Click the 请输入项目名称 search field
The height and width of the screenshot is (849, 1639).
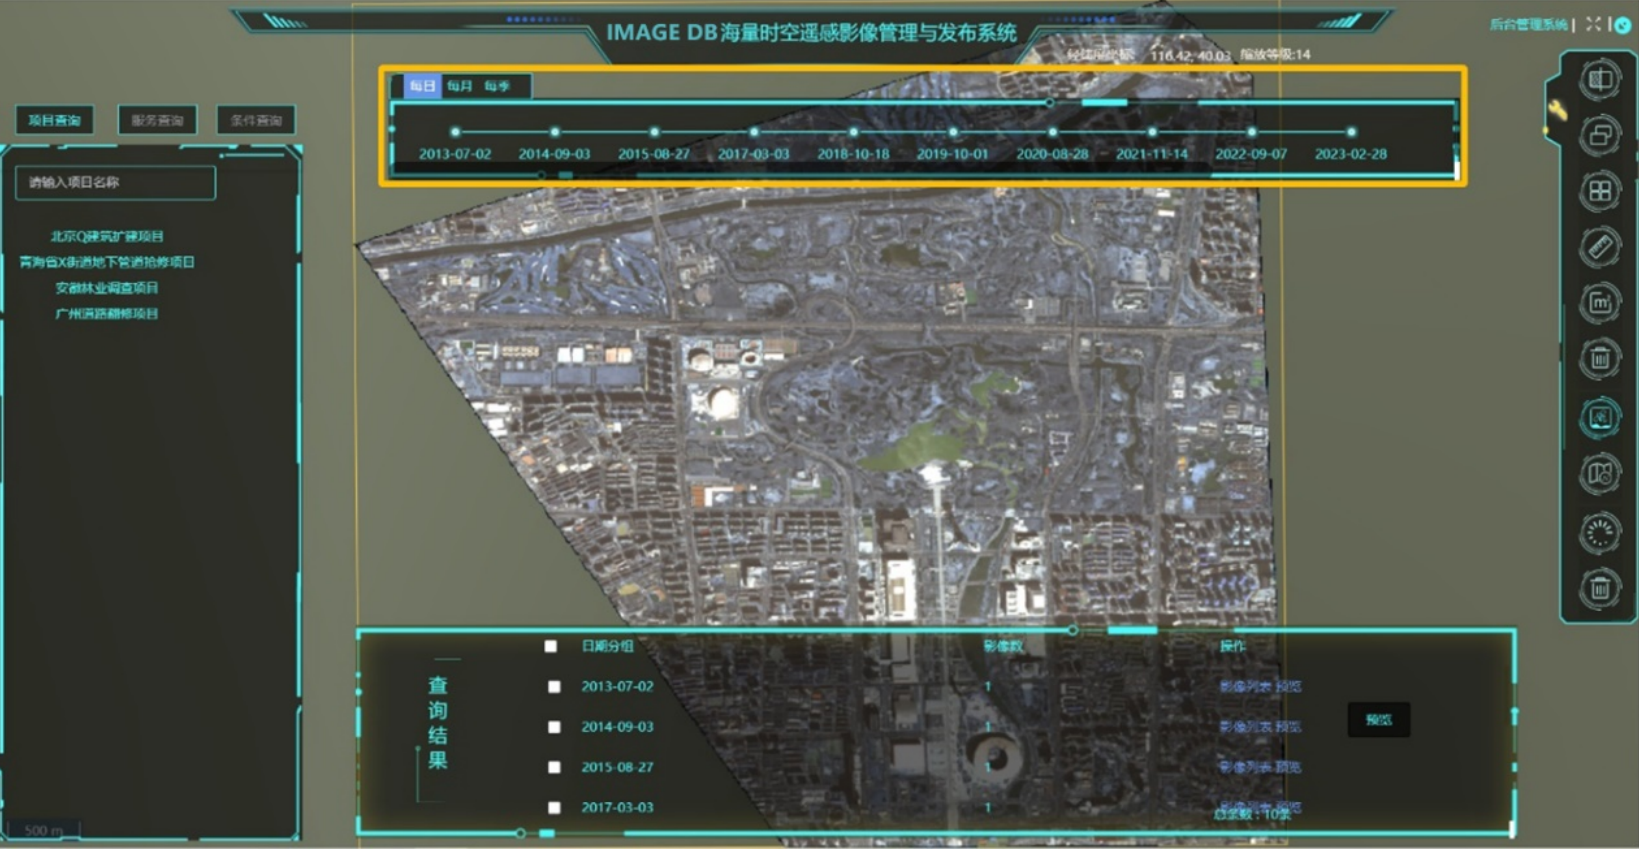[x=115, y=182]
